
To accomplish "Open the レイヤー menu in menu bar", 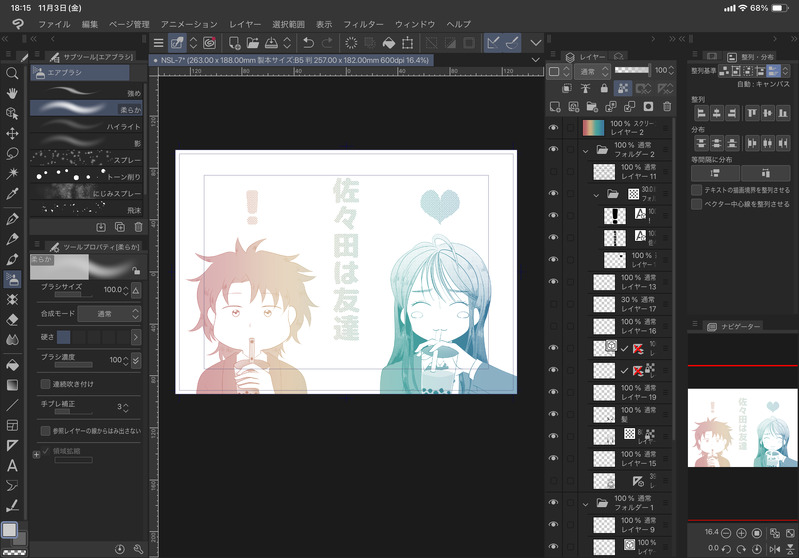I will [x=245, y=24].
